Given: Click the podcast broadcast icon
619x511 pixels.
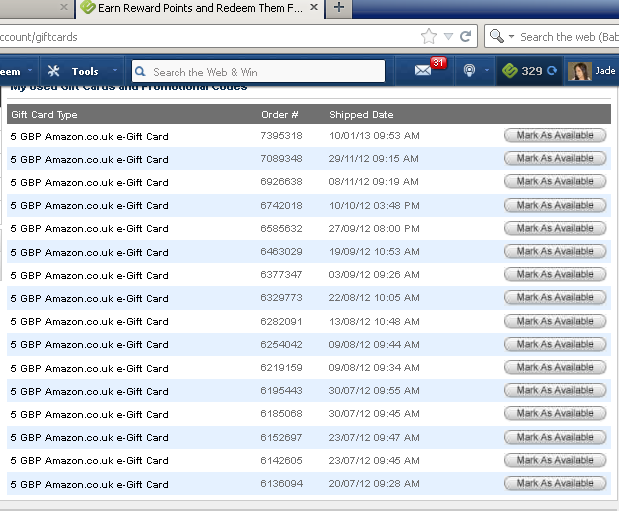Looking at the screenshot, I should [x=469, y=71].
